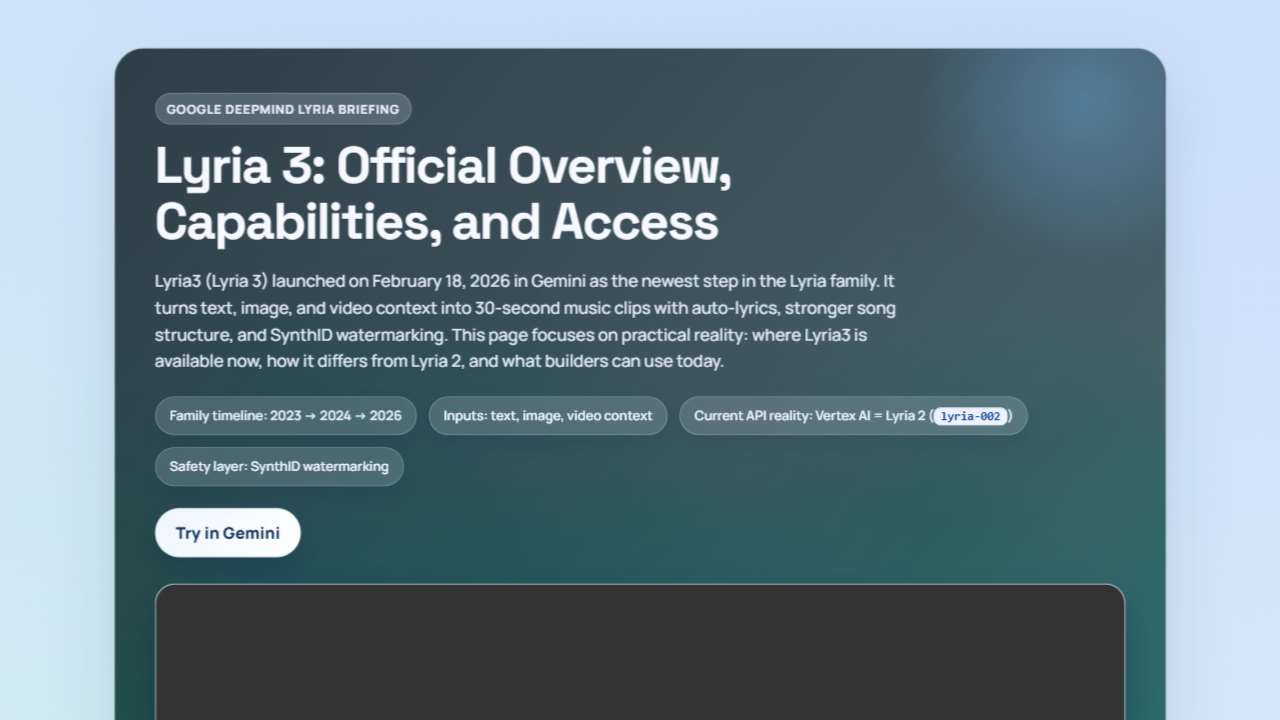The height and width of the screenshot is (720, 1280).
Task: Select the Safety layer: SynthID watermarking chip
Action: 279,467
